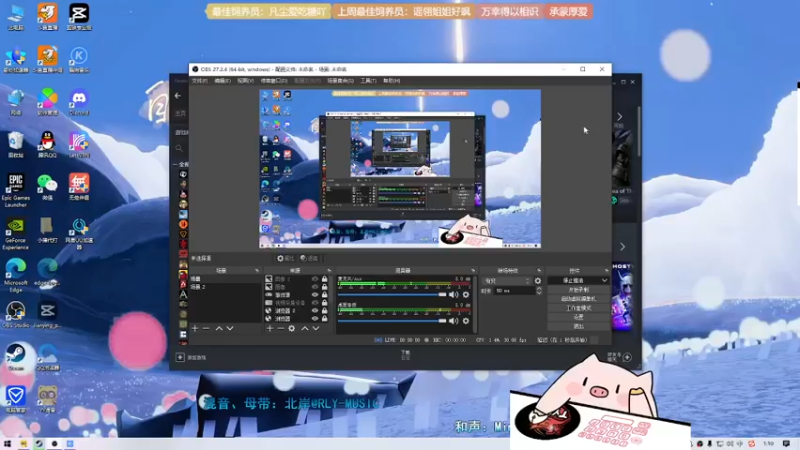
Task: Open 设置 from the Controls panel
Action: coord(579,317)
